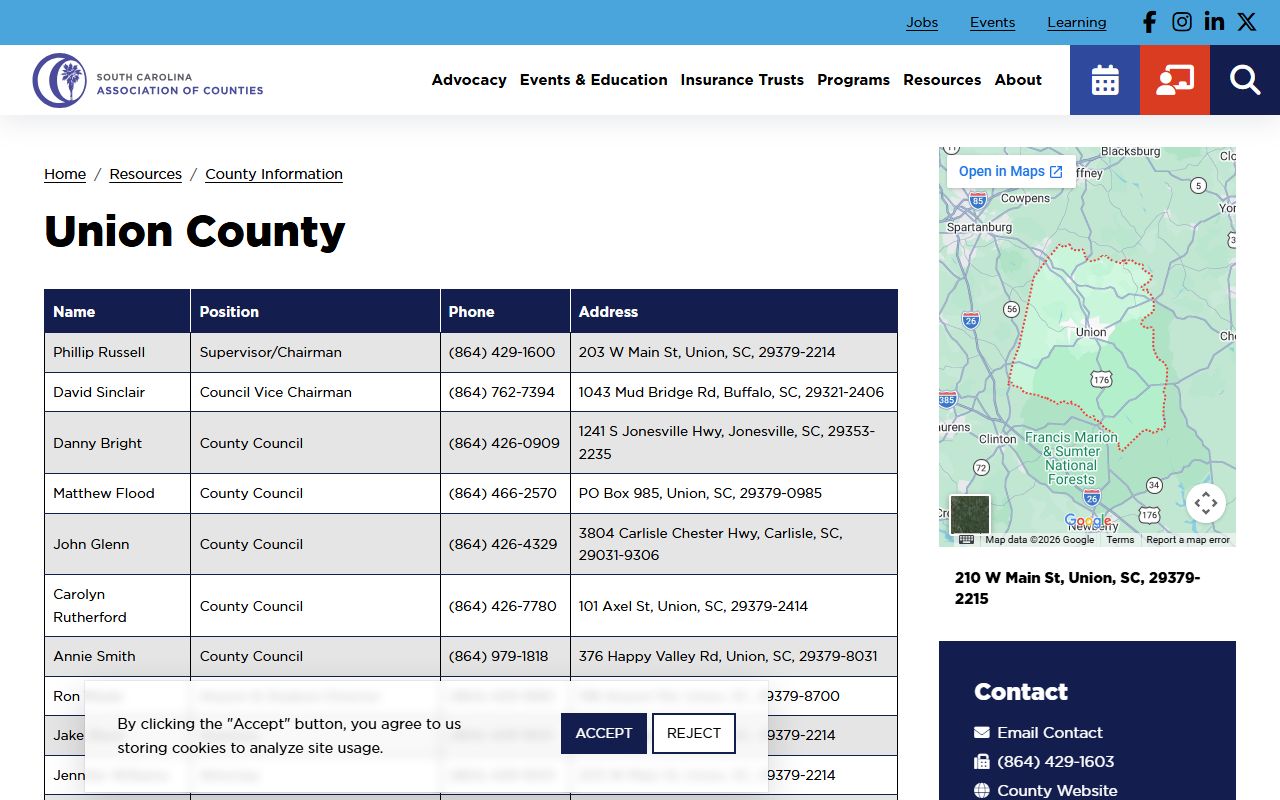1280x800 pixels.
Task: Select the Matthew Flood name cell
Action: pyautogui.click(x=118, y=493)
